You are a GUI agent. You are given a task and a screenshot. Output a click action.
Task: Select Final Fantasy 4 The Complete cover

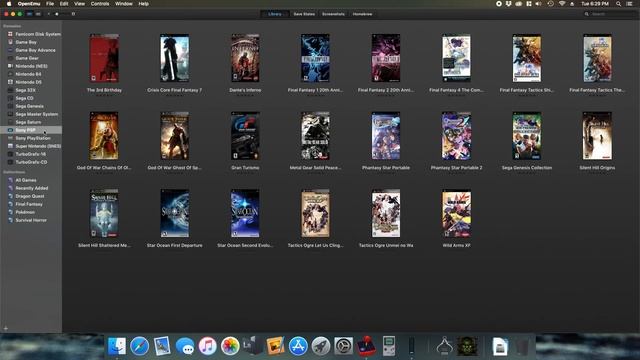click(456, 58)
